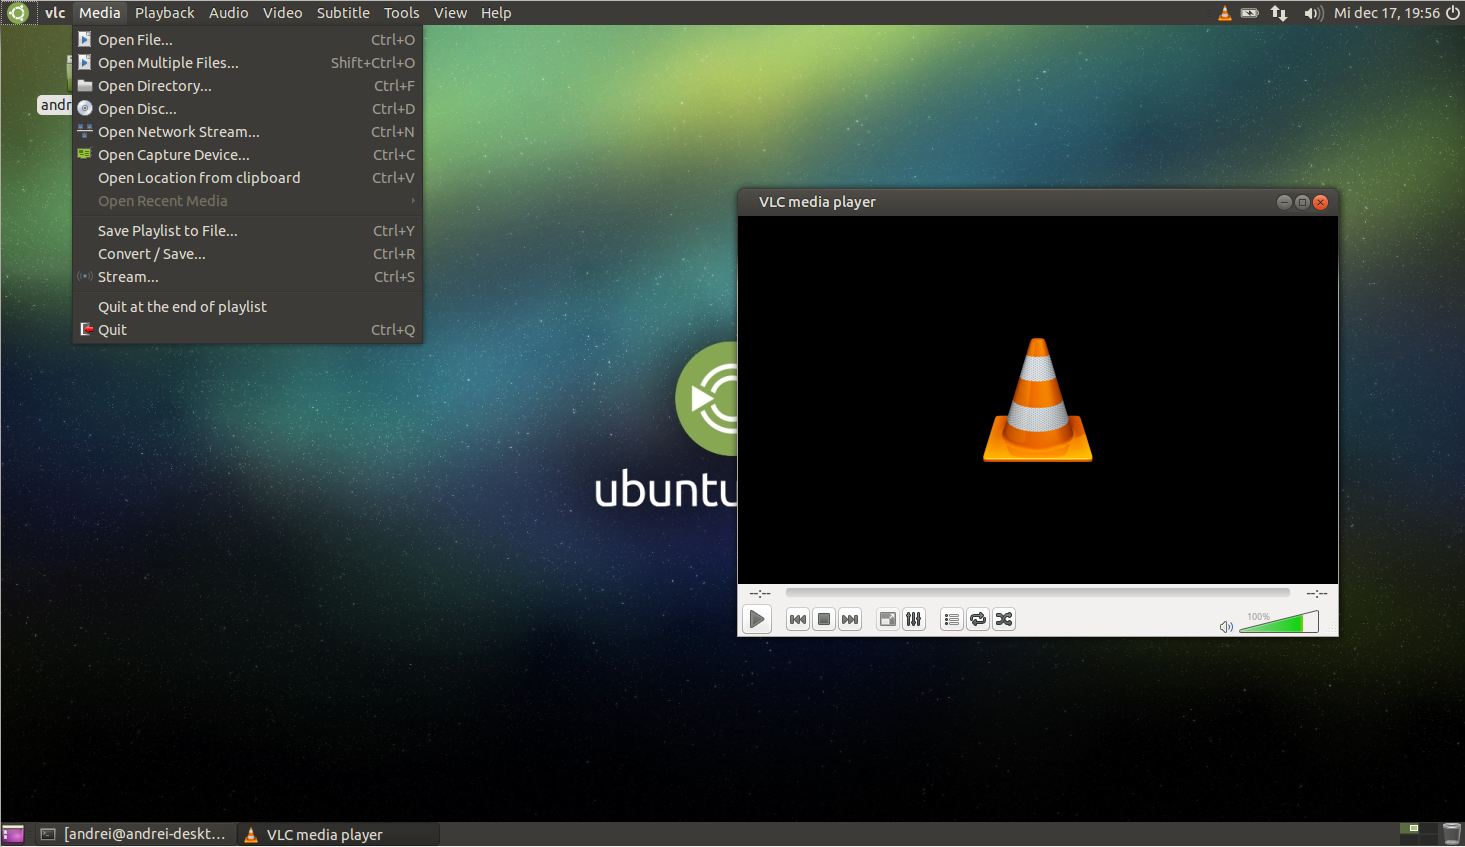Open the Convert / Save dialog
The image size is (1465, 847).
[x=151, y=253]
